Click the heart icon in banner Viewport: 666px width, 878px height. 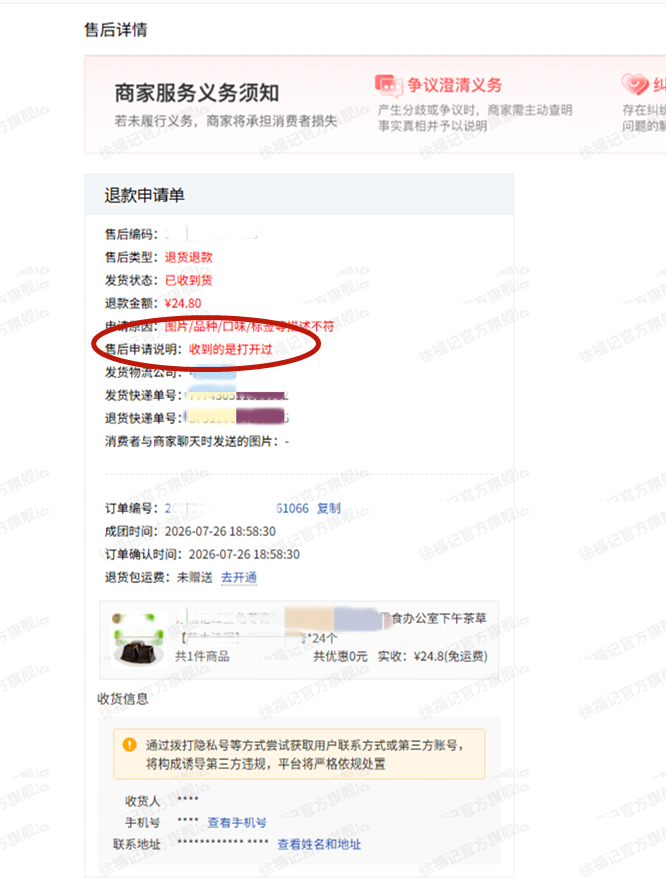[635, 84]
